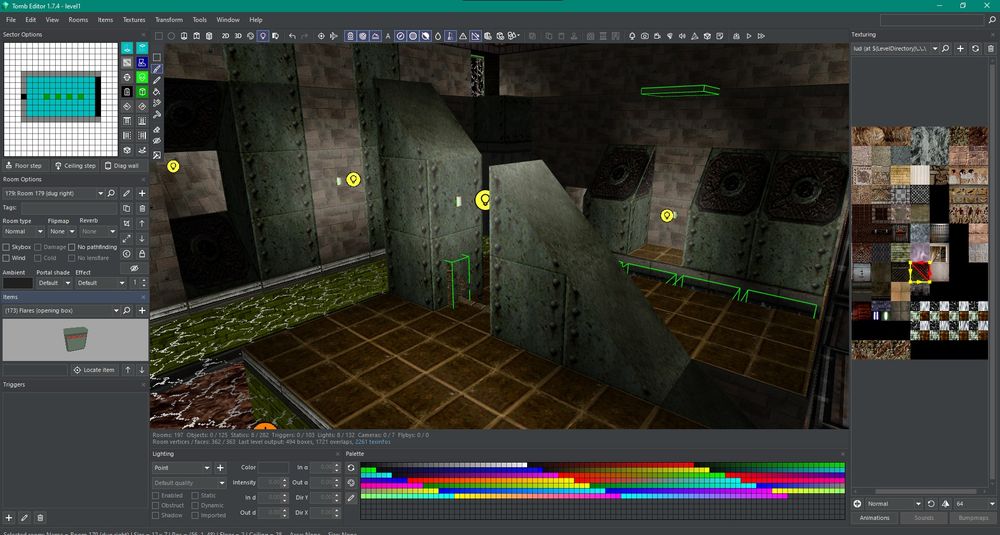1000x535 pixels.
Task: Click the add sound source speaker icon
Action: click(x=682, y=36)
